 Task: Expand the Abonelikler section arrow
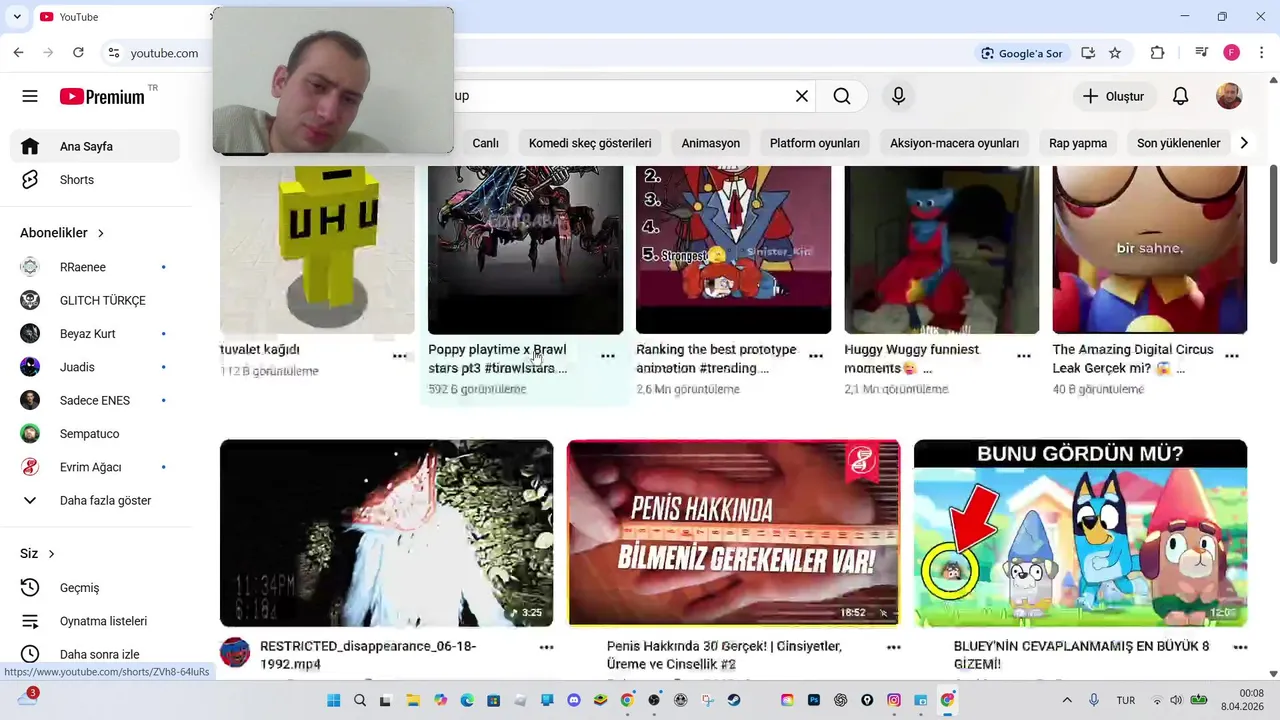[x=101, y=233]
